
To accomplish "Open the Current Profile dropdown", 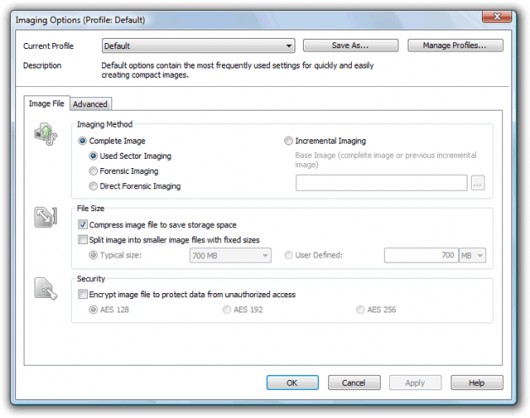I will pyautogui.click(x=198, y=46).
